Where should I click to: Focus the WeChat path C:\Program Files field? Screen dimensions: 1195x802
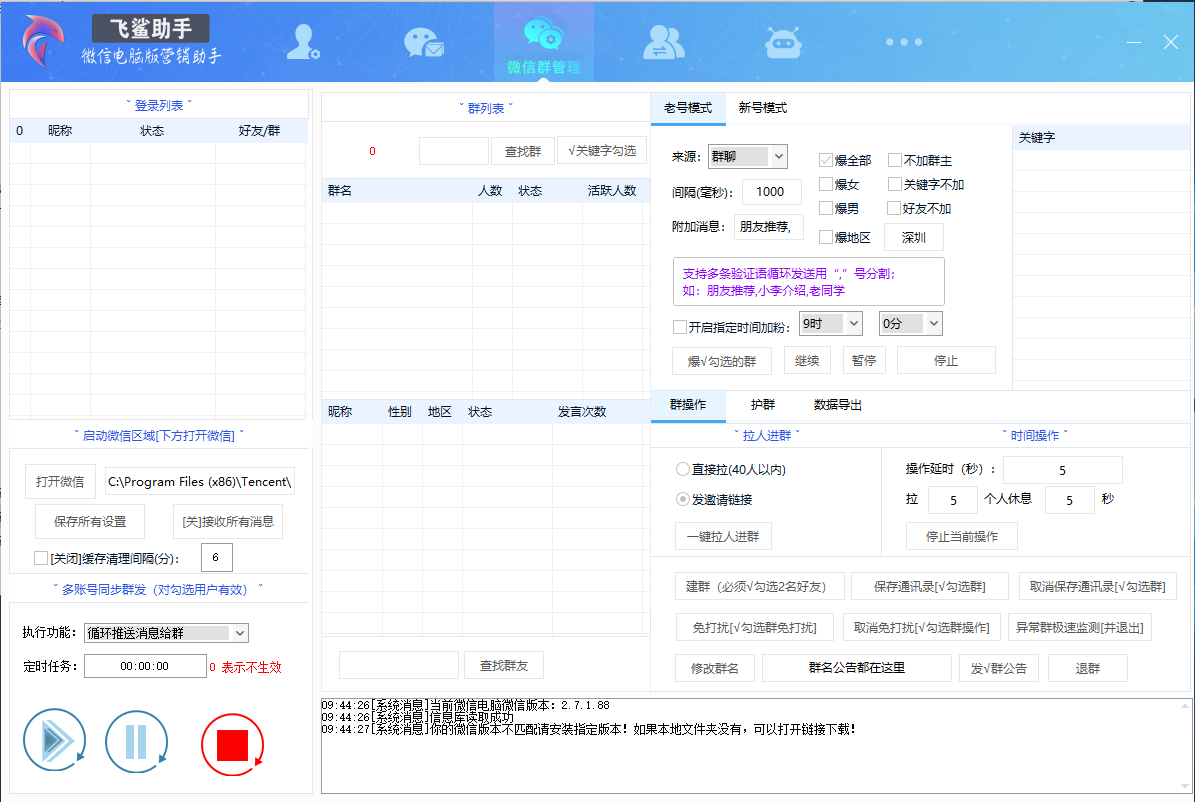[x=200, y=481]
